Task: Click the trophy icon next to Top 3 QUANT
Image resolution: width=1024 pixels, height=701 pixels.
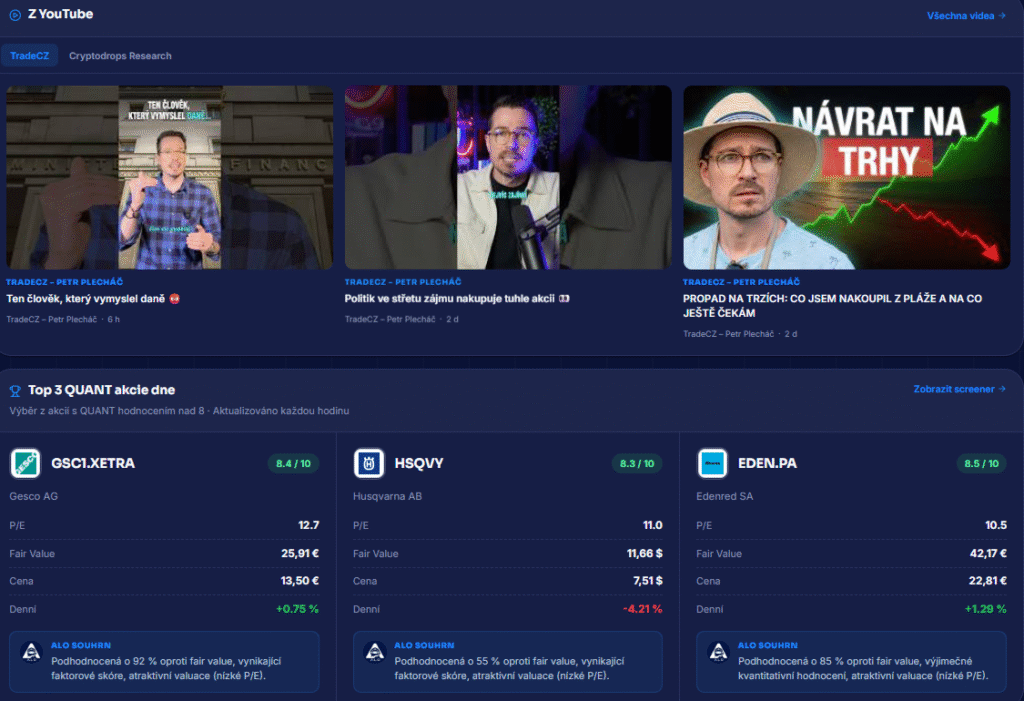Action: [15, 391]
